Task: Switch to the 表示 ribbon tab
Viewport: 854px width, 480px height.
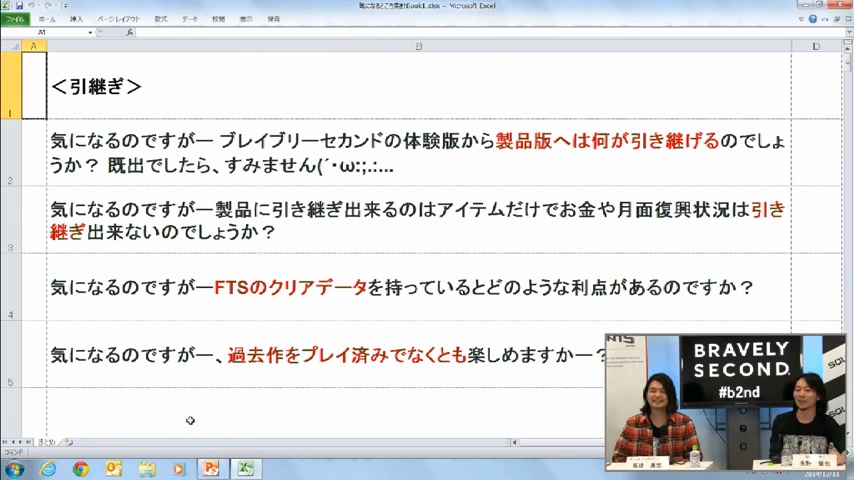Action: pos(246,19)
